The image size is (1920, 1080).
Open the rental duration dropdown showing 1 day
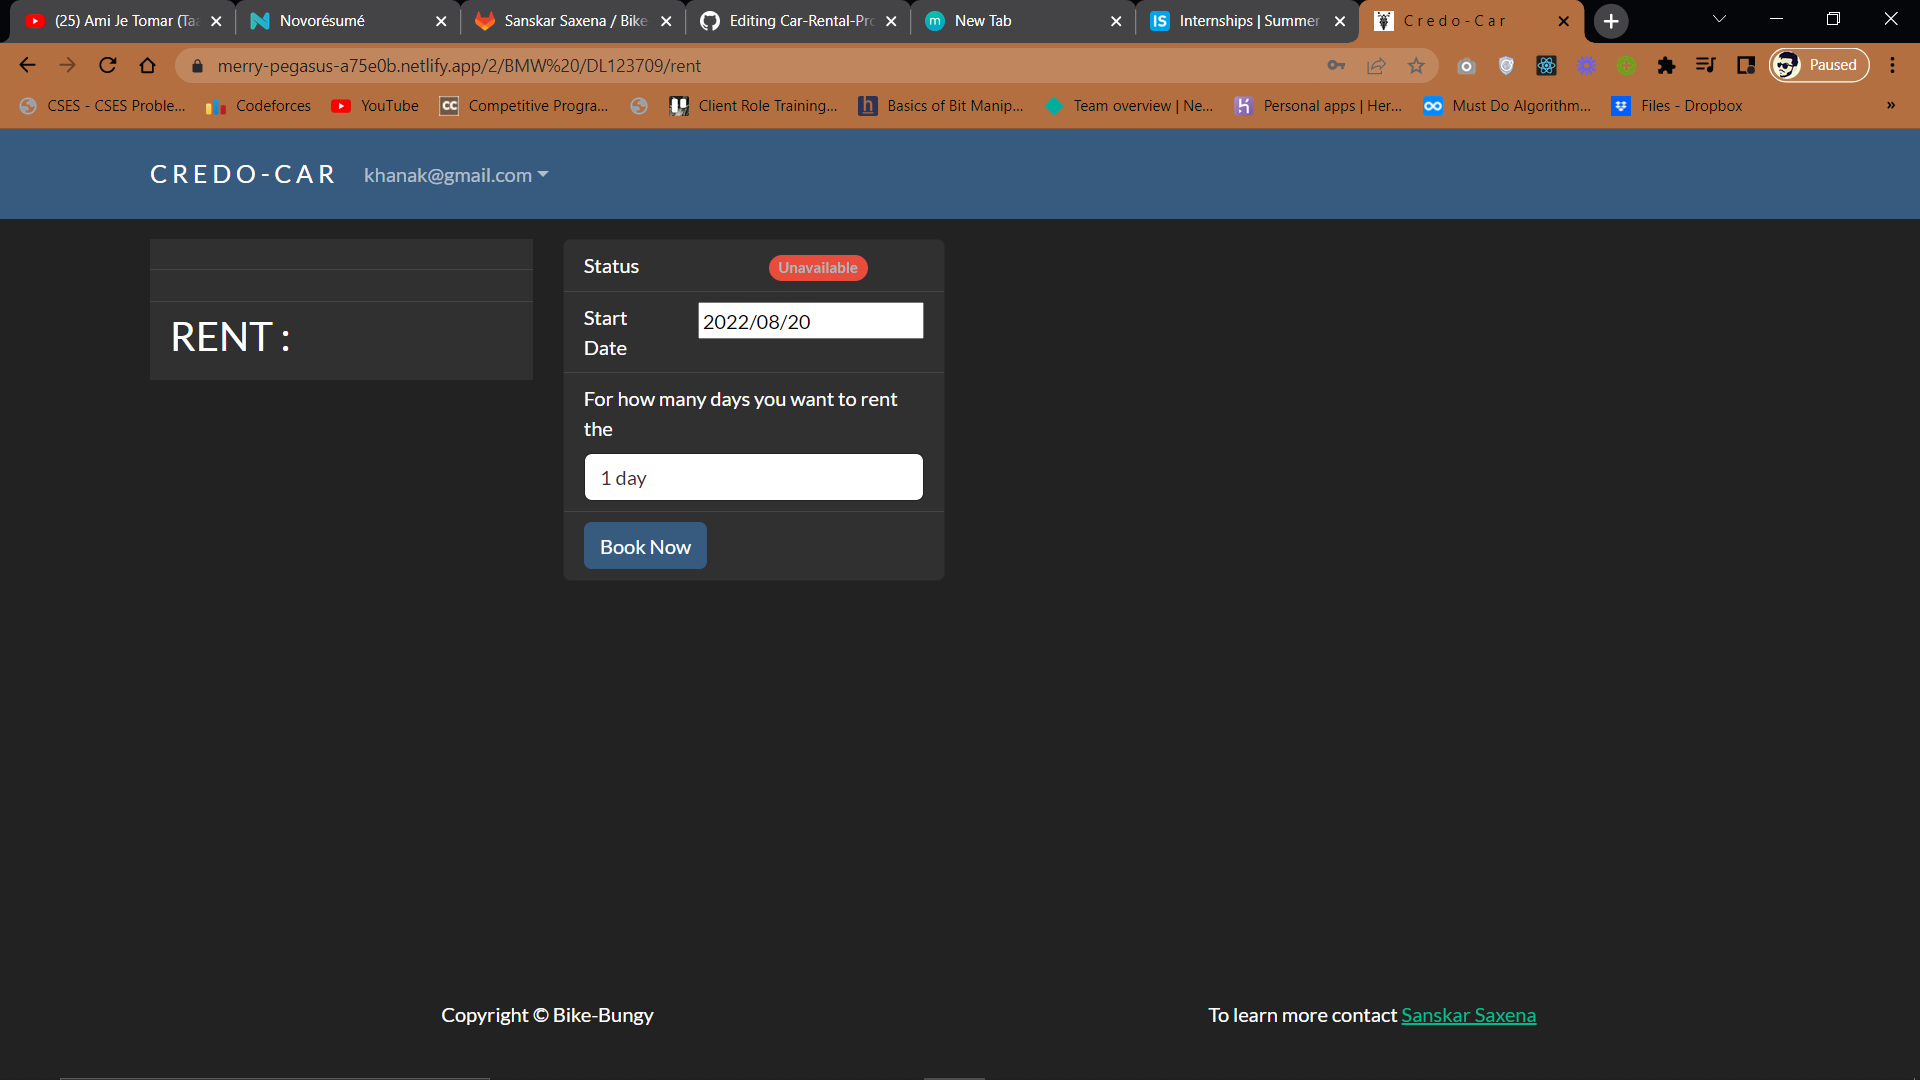point(753,477)
